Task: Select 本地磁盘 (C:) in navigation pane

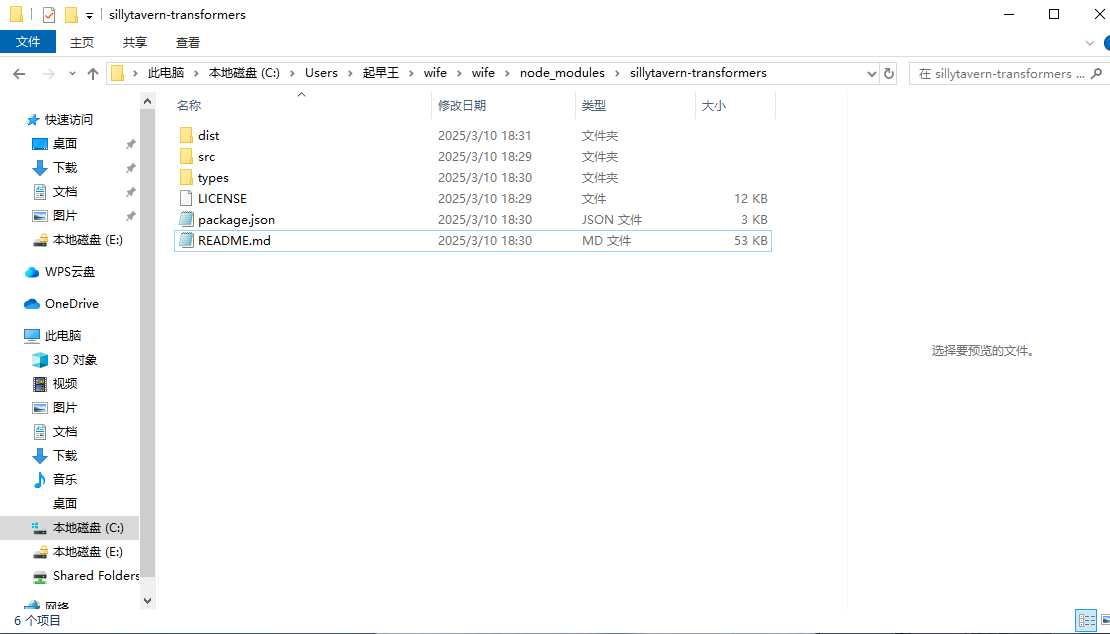Action: 69,528
